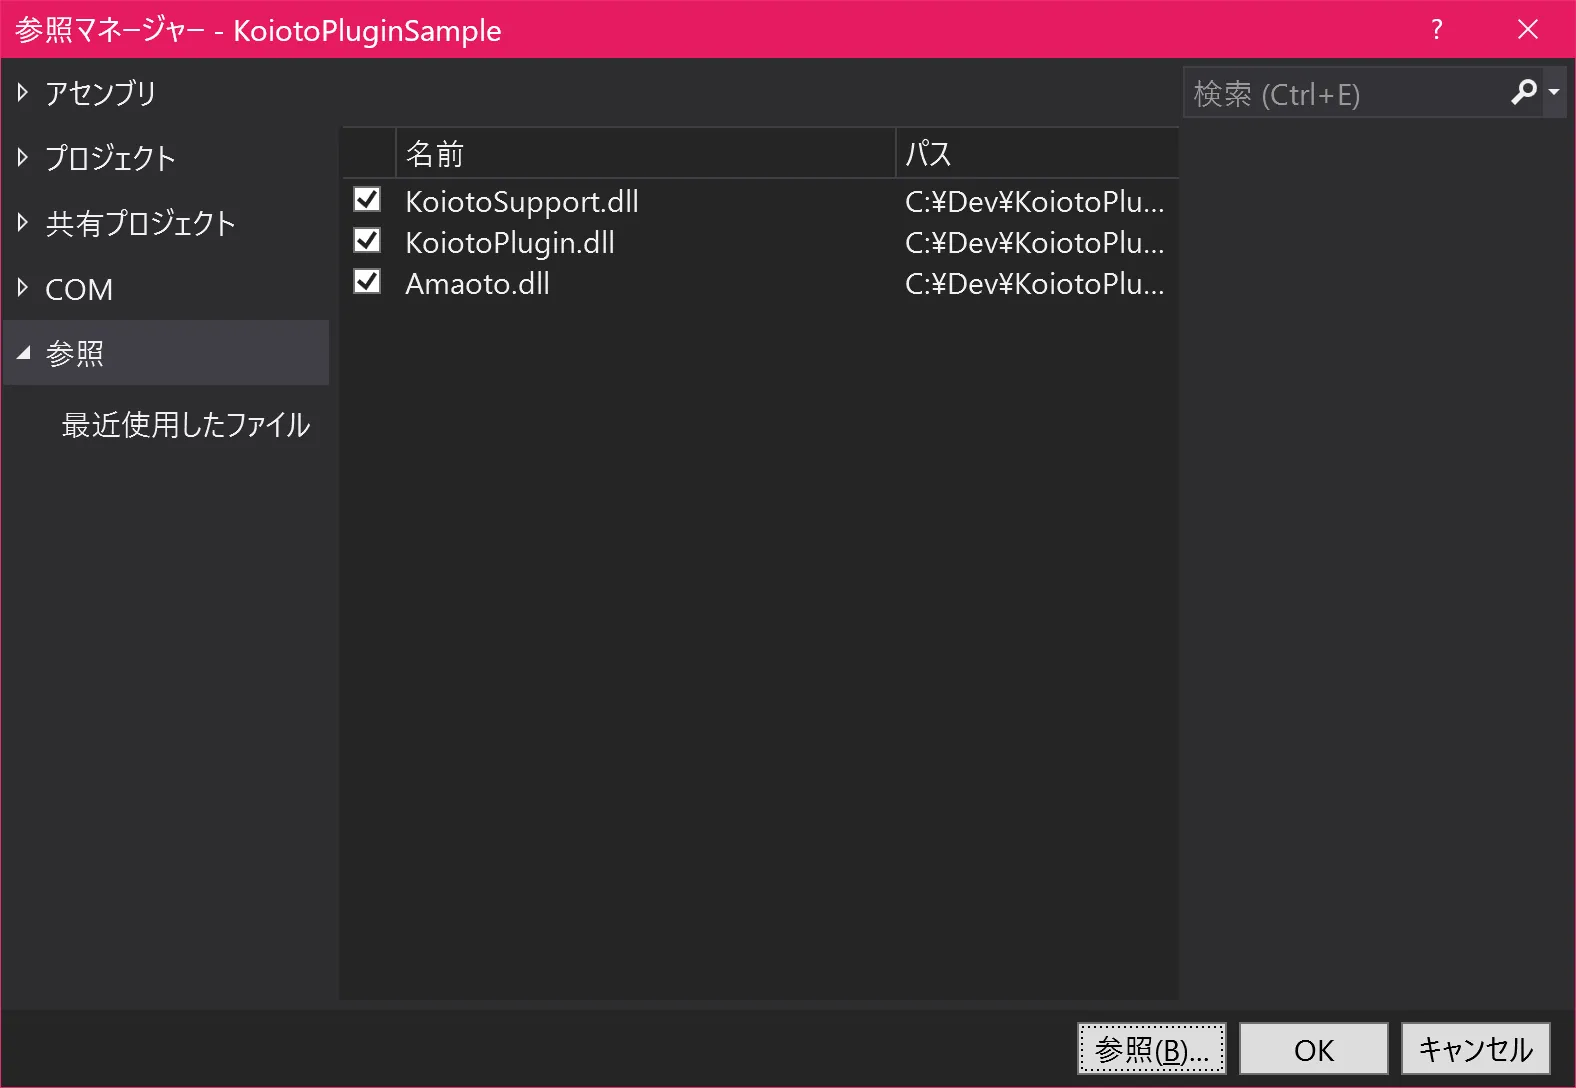Sort by the パス column header
This screenshot has width=1576, height=1088.
[x=1036, y=154]
